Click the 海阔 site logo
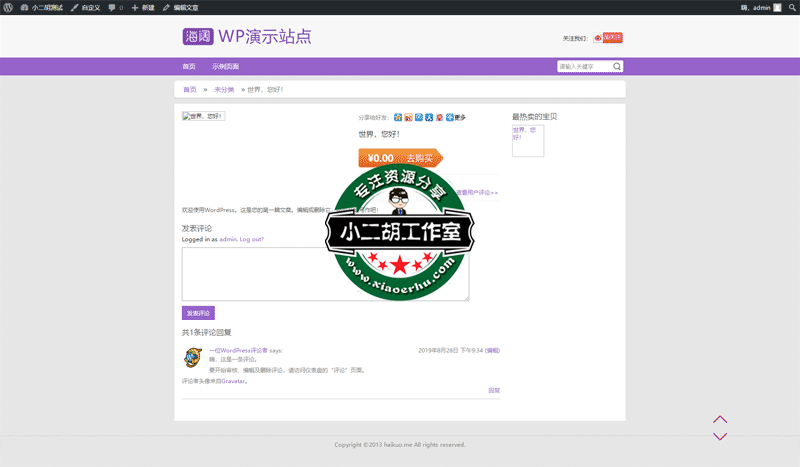The height and width of the screenshot is (467, 800). 197,37
